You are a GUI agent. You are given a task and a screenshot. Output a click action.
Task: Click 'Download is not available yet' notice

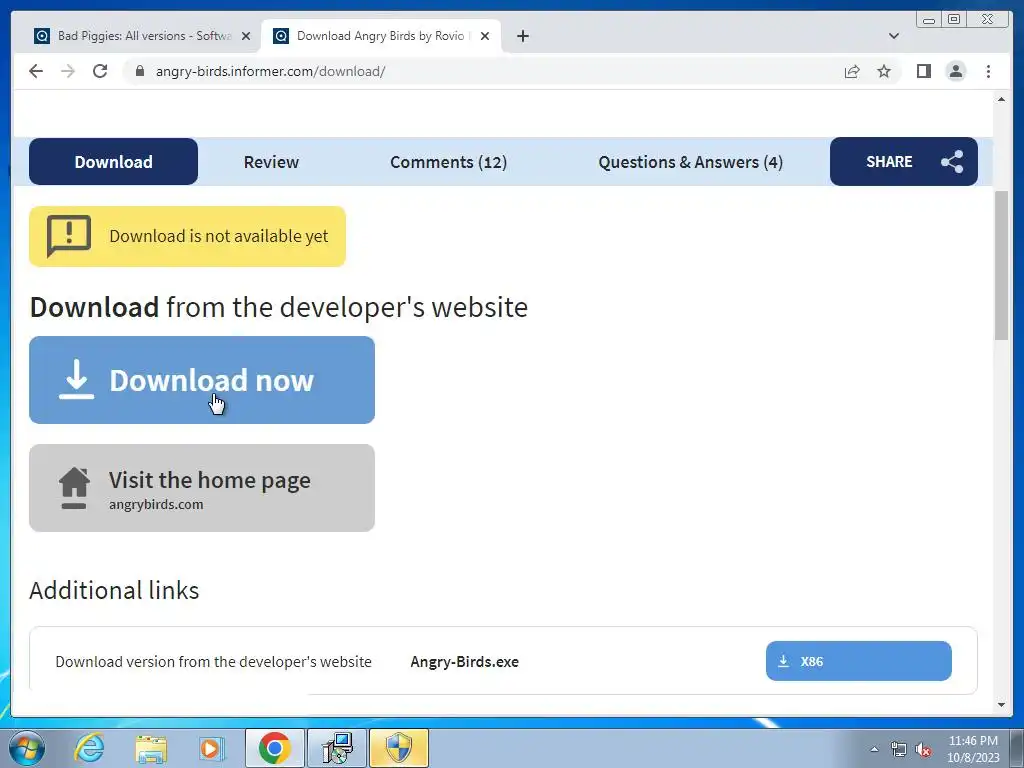[x=187, y=236]
